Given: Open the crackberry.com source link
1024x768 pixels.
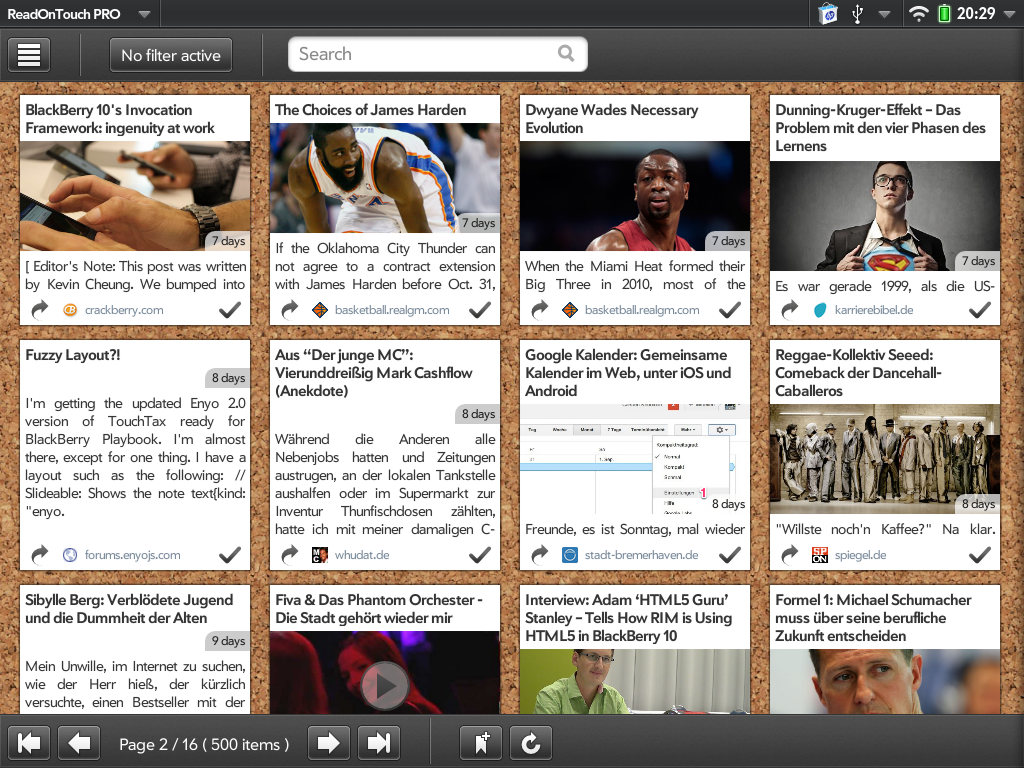Looking at the screenshot, I should [123, 310].
